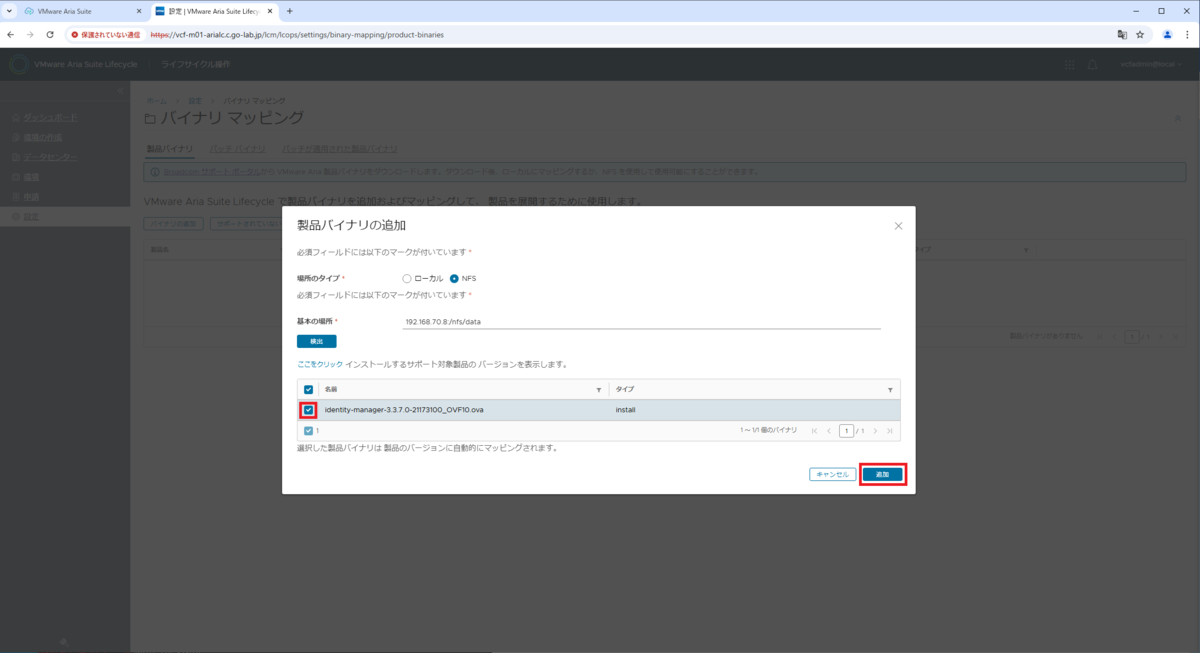Image resolution: width=1200 pixels, height=653 pixels.
Task: Click the 基本の場所 path input field
Action: point(641,322)
